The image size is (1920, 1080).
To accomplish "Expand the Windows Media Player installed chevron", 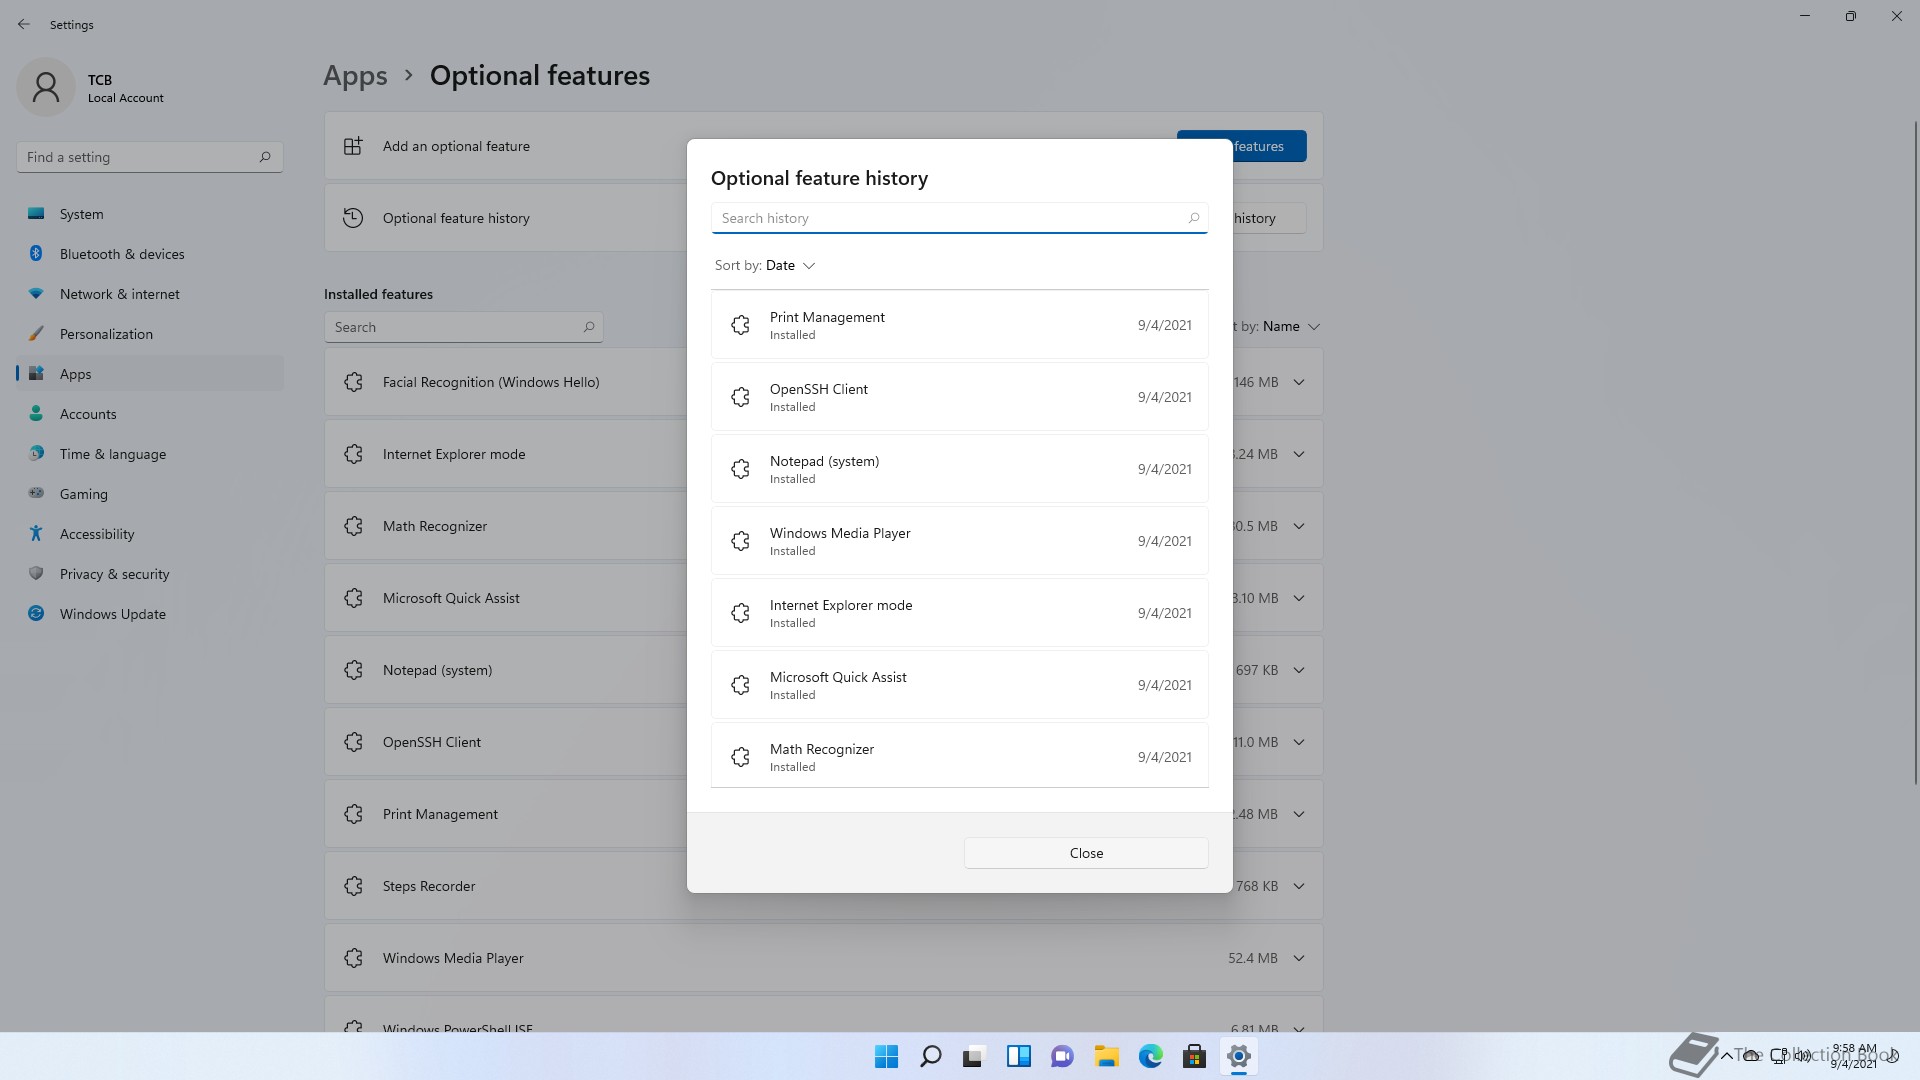I will click(x=1299, y=958).
